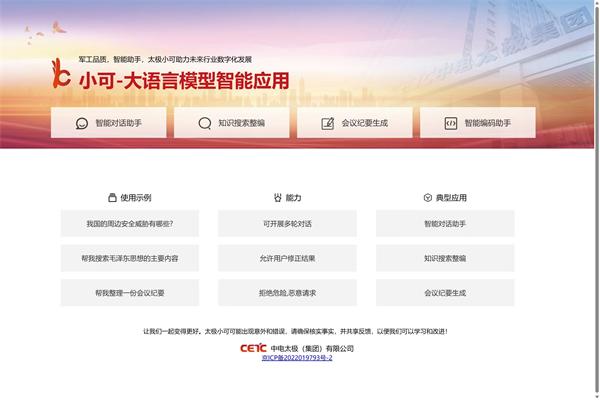Open 知识搜索整编 under 典型应用
The height and width of the screenshot is (400, 600).
(445, 258)
